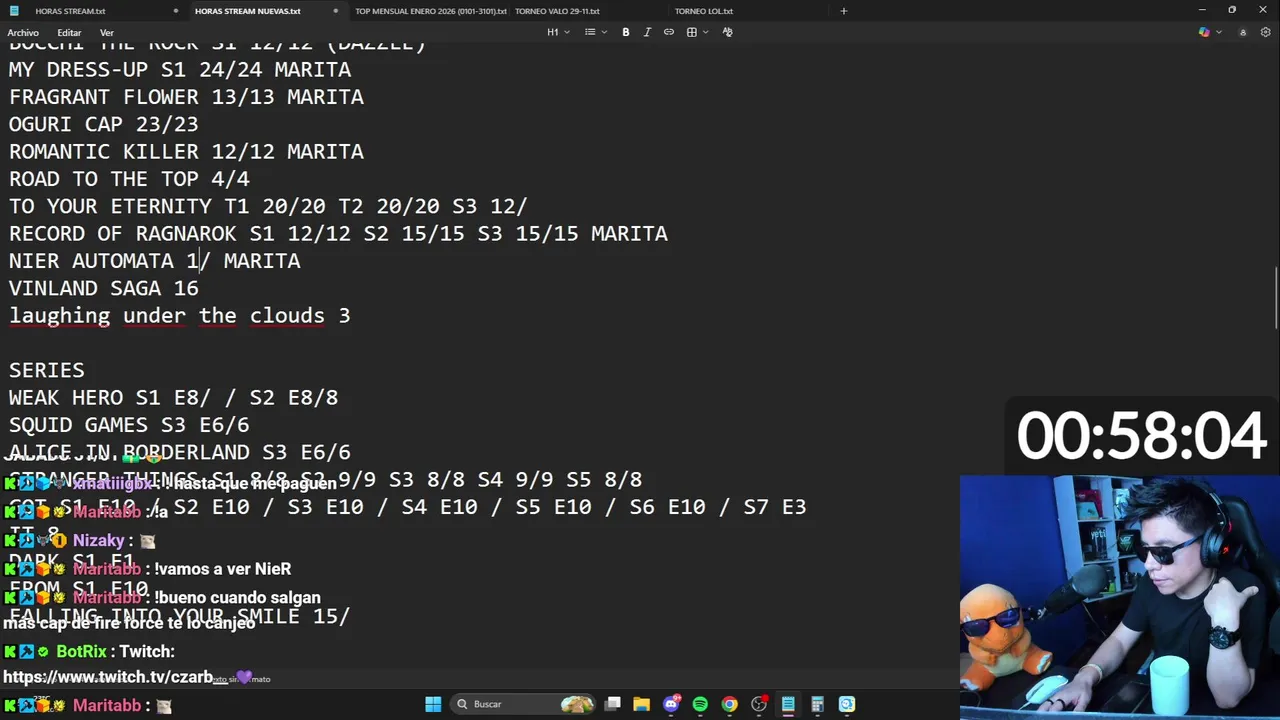The width and height of the screenshot is (1280, 720).
Task: Switch to HORAS STREAM.txt tab
Action: 70,11
